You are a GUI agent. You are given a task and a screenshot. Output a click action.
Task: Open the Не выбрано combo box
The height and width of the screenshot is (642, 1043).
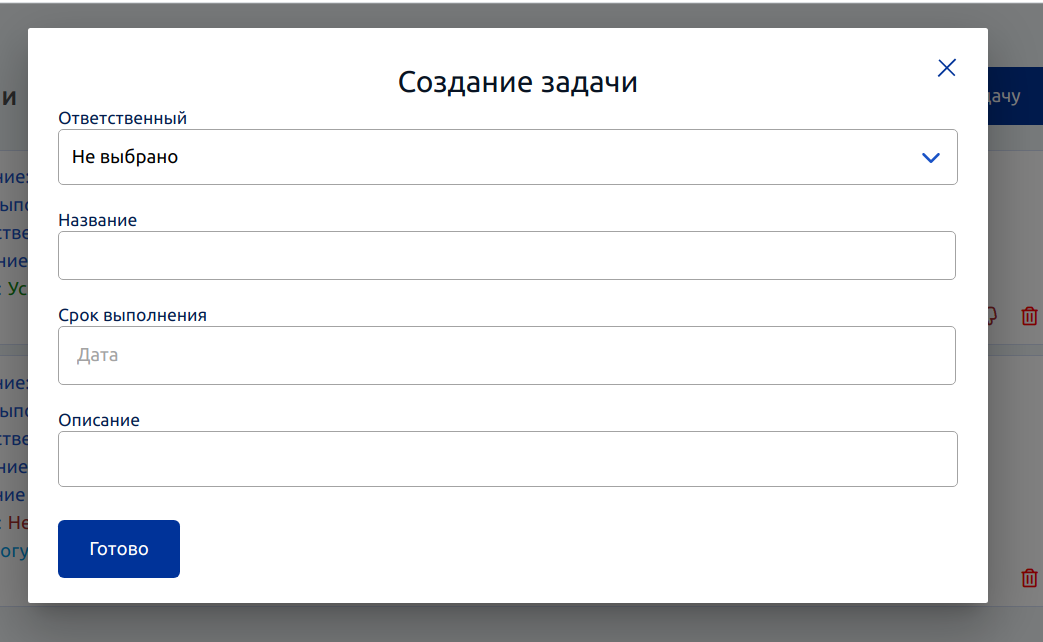point(508,157)
